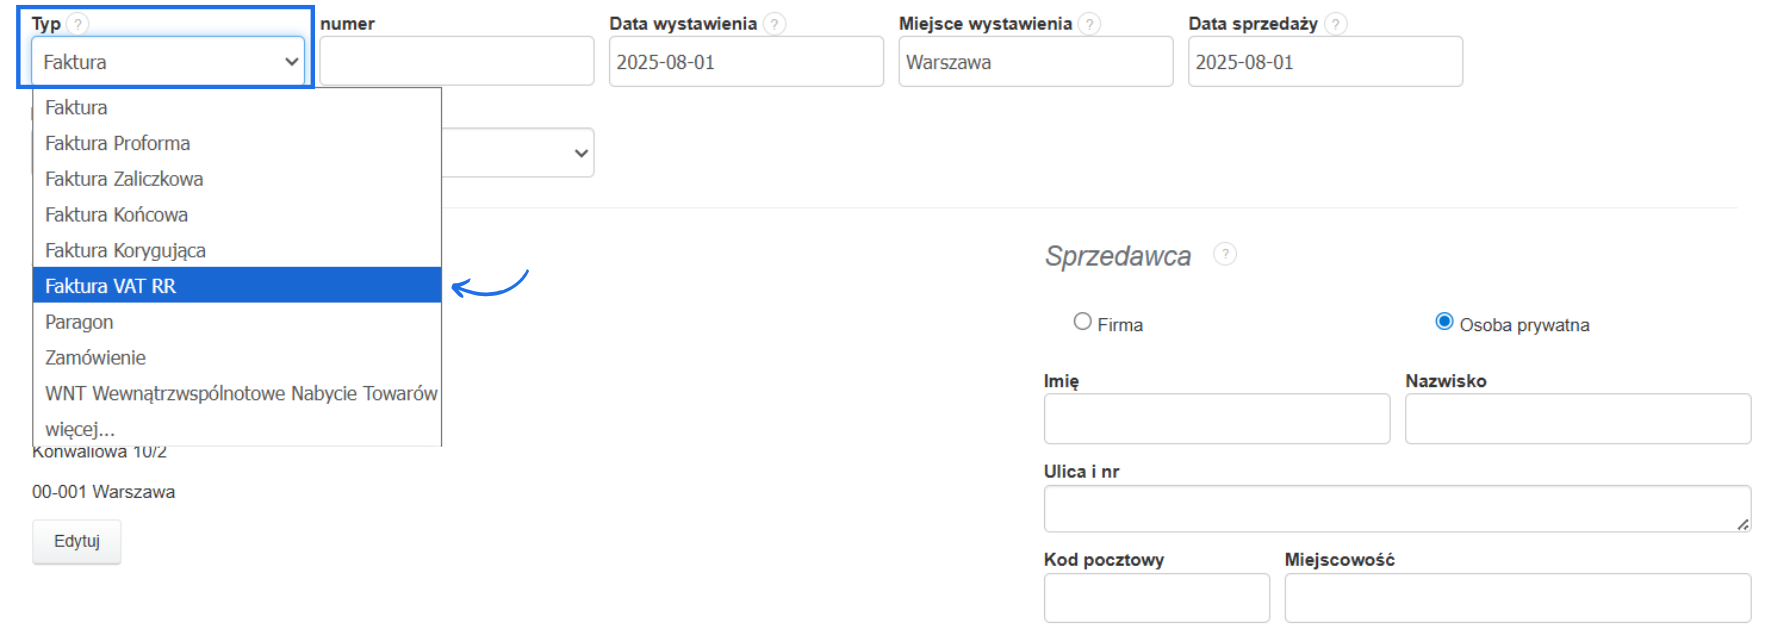Choose Faktura Zaliczkowa option
This screenshot has height=639, width=1765.
(x=237, y=179)
